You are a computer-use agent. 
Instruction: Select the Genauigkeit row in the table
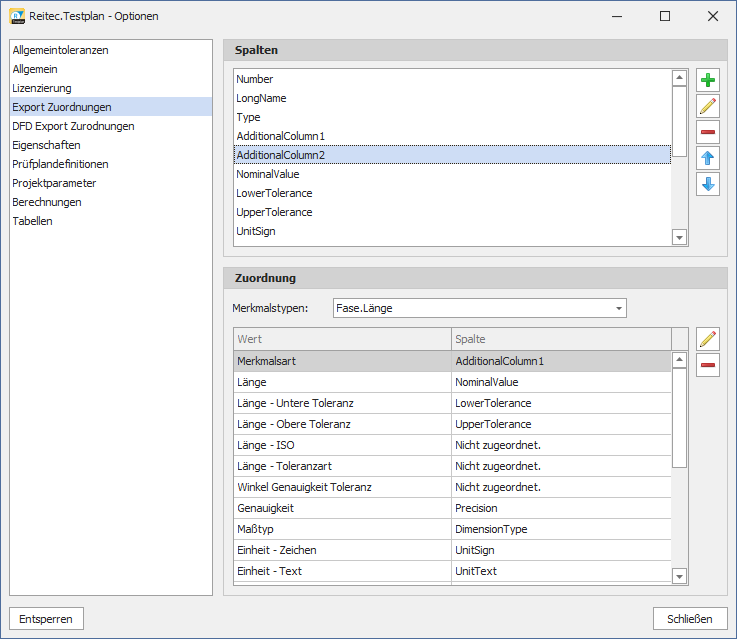[x=265, y=508]
